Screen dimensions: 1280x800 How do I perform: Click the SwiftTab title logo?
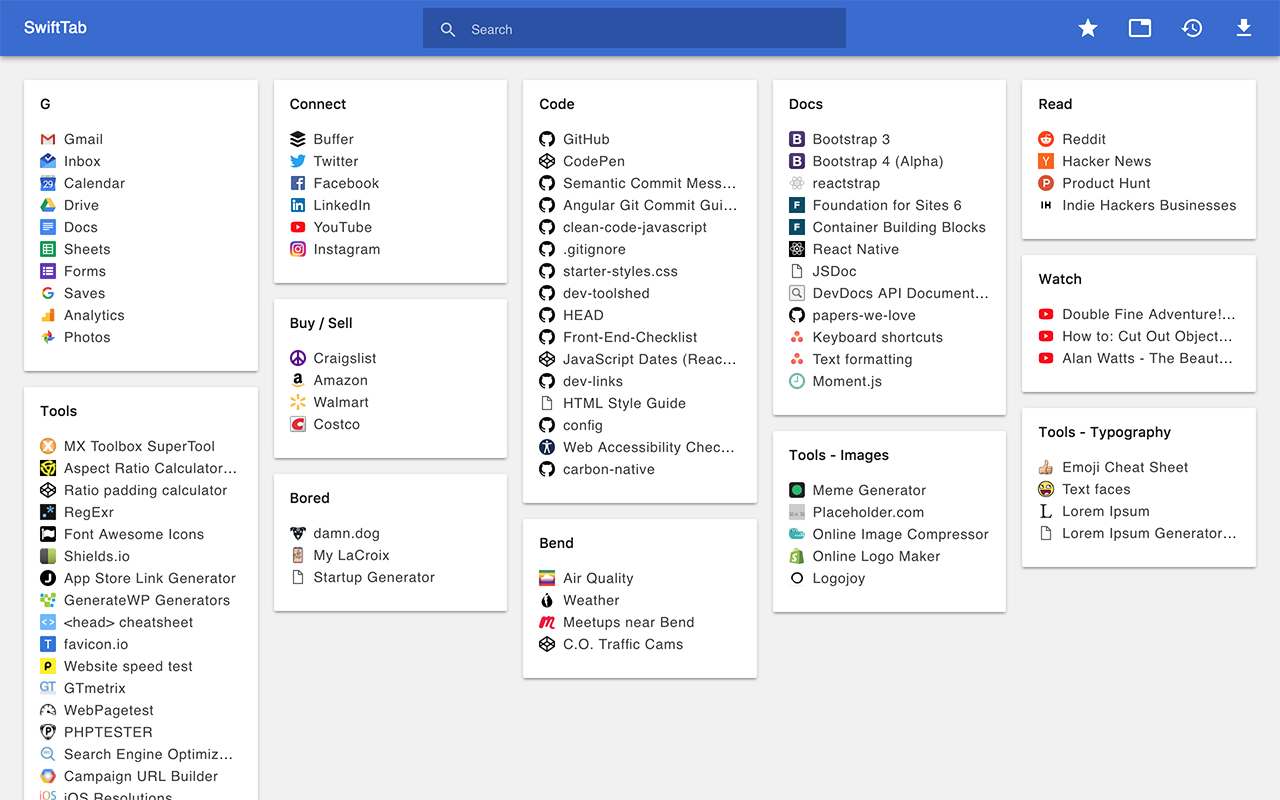(55, 27)
